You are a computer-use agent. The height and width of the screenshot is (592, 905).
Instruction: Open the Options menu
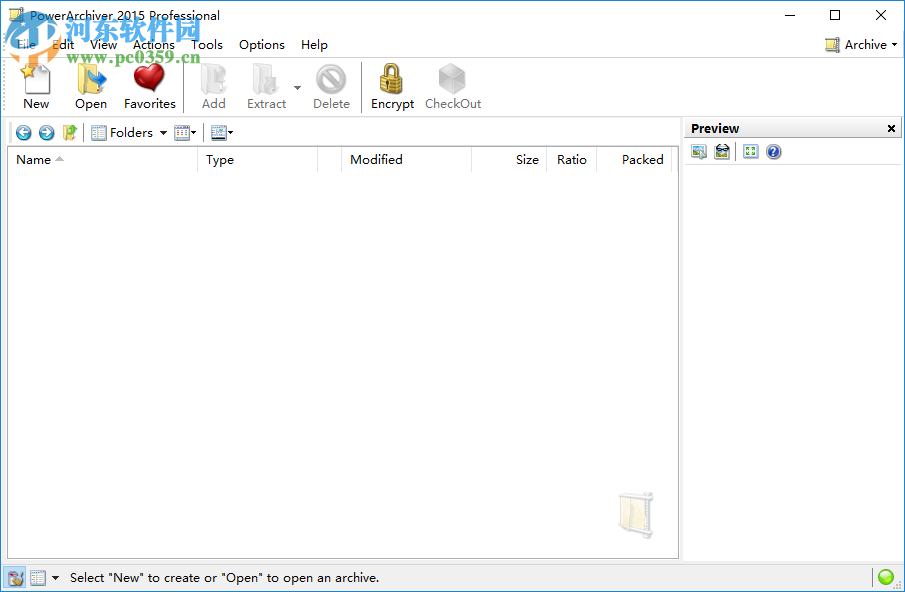click(x=261, y=44)
